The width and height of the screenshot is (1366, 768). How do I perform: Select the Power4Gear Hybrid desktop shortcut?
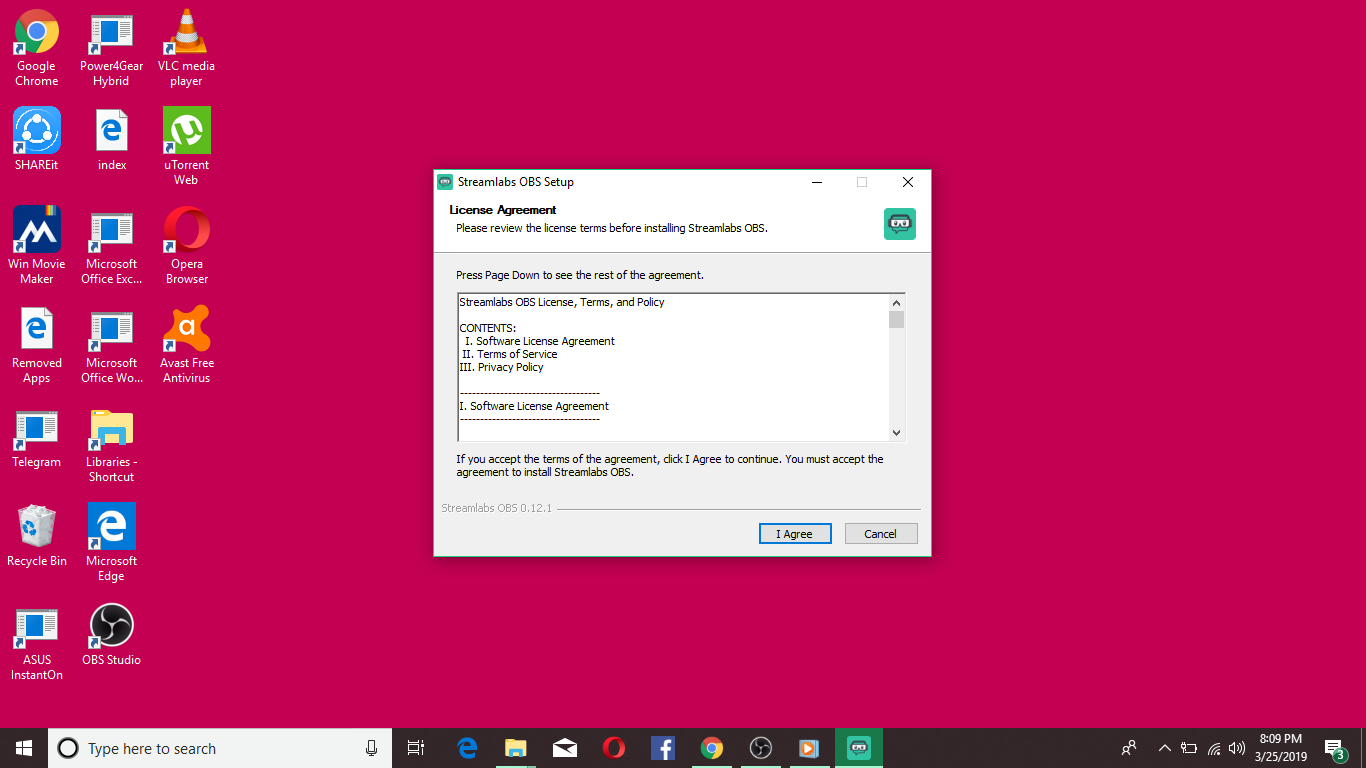[x=111, y=48]
